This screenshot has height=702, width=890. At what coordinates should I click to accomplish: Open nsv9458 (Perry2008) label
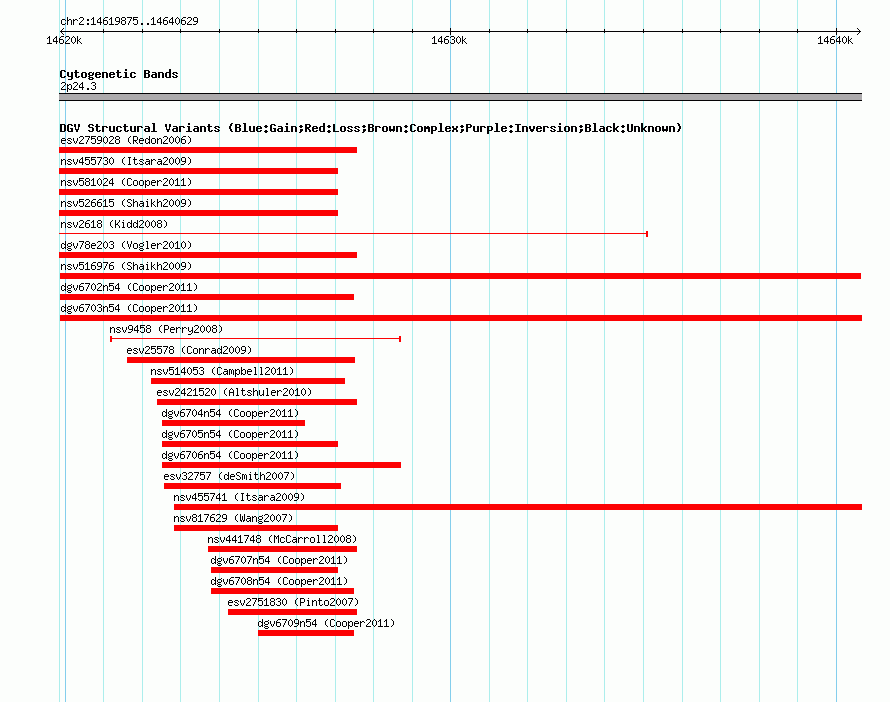[x=166, y=329]
